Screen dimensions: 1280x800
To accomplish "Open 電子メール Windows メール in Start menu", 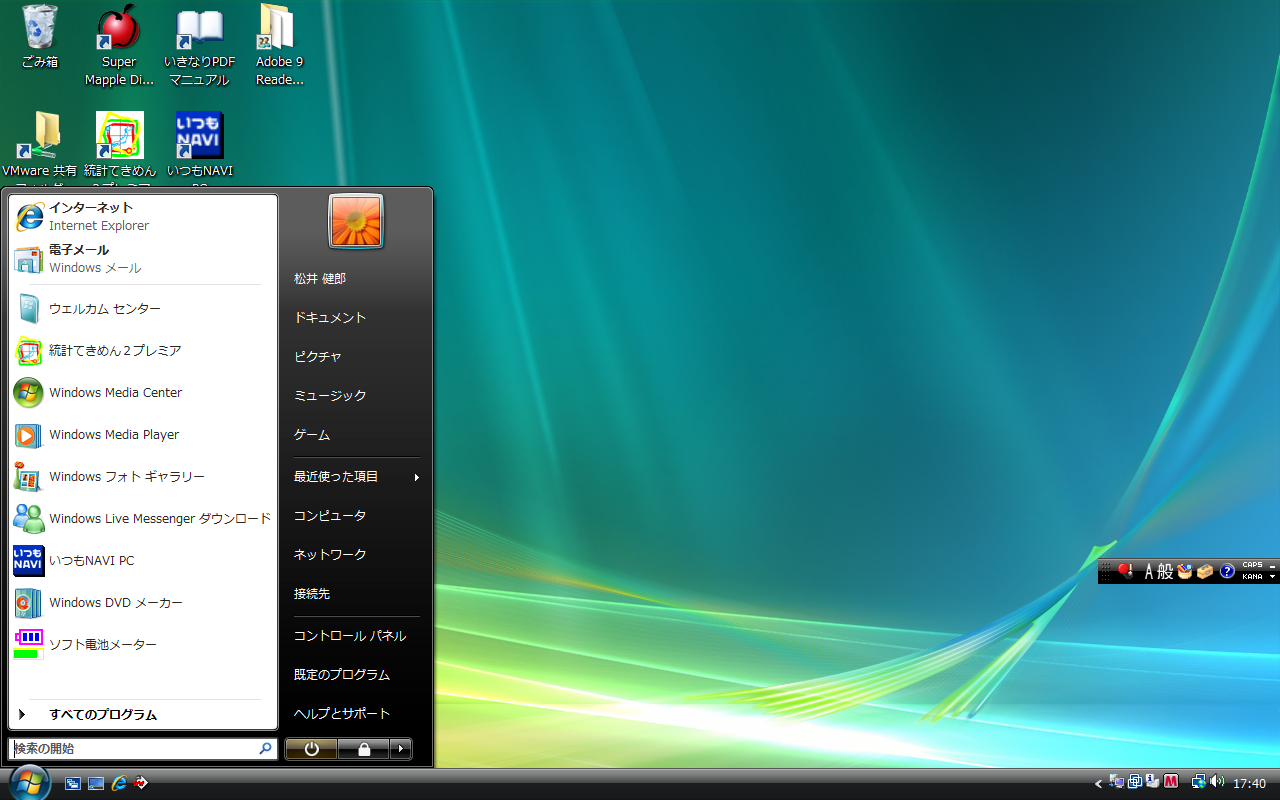I will coord(143,258).
